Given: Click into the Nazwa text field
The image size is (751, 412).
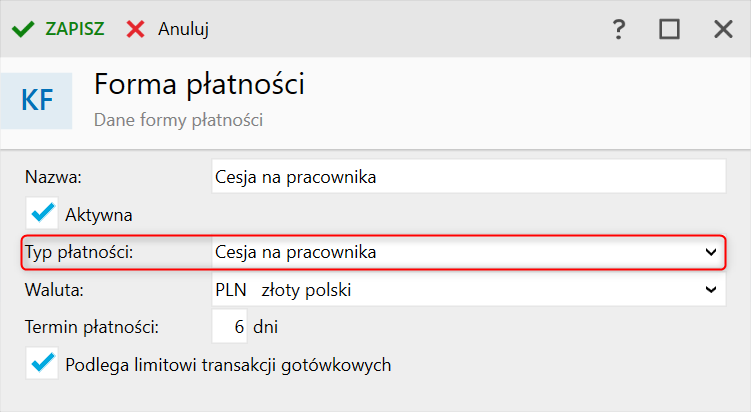Looking at the screenshot, I should tap(469, 177).
